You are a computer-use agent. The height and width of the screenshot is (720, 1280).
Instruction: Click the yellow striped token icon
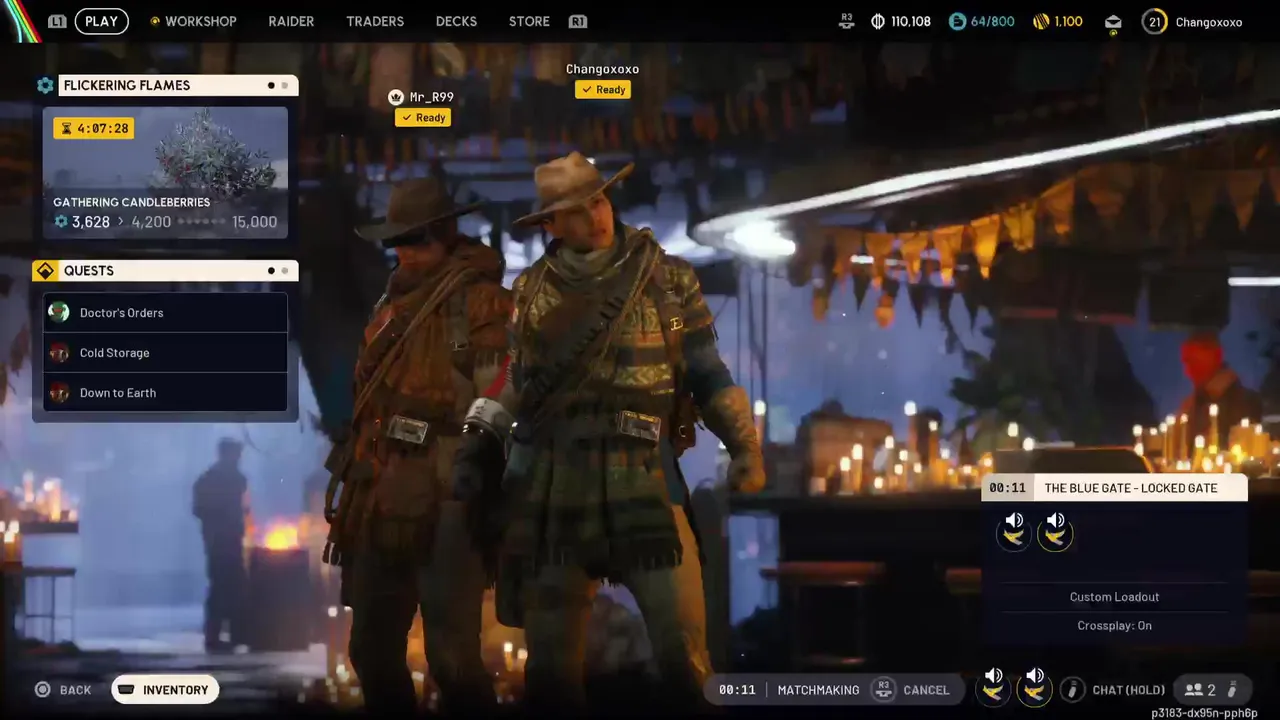pos(1040,21)
